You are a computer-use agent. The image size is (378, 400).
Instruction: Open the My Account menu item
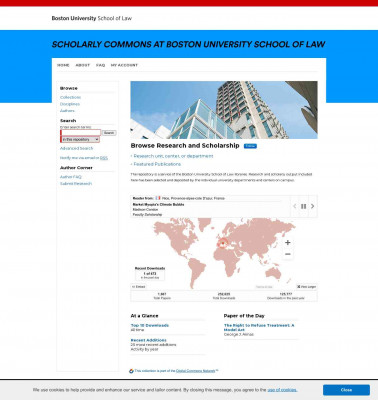point(124,65)
